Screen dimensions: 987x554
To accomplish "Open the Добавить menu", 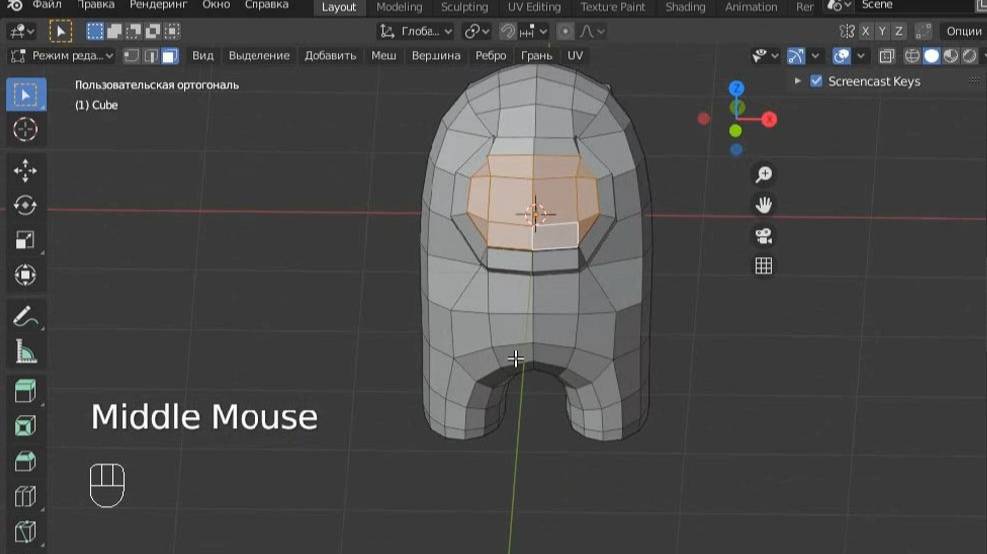I will (330, 56).
